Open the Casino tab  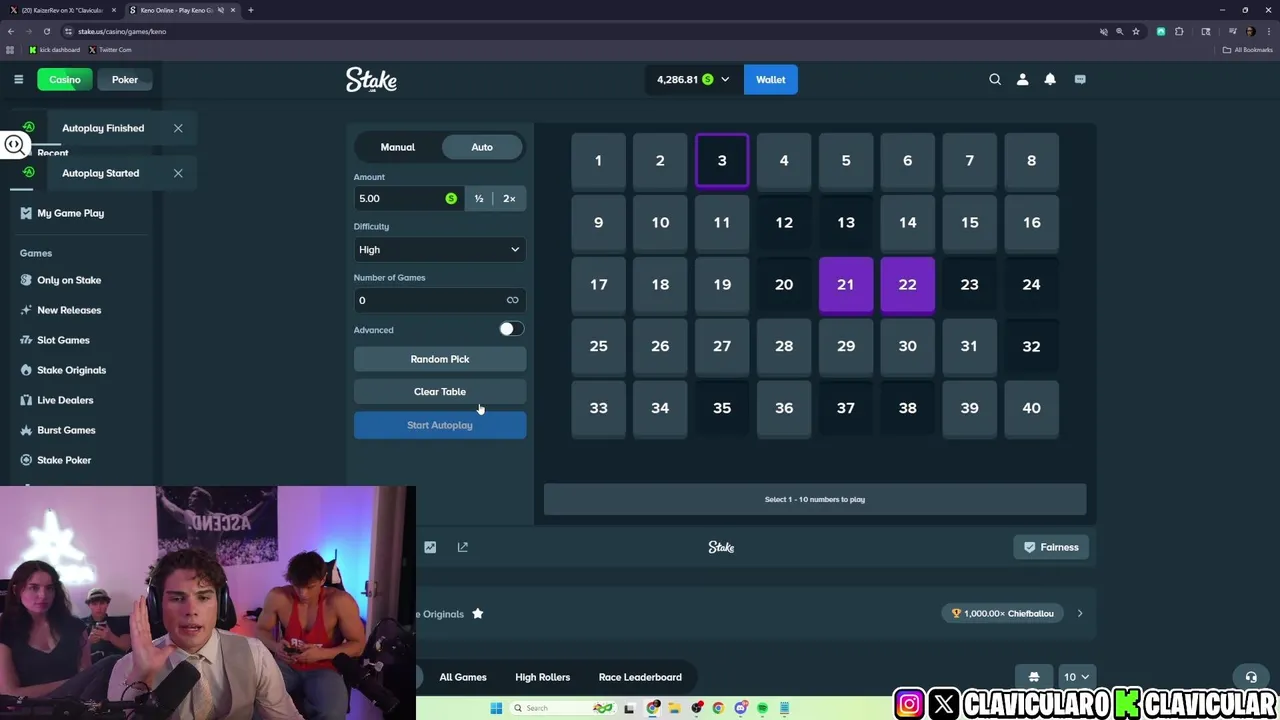[65, 79]
